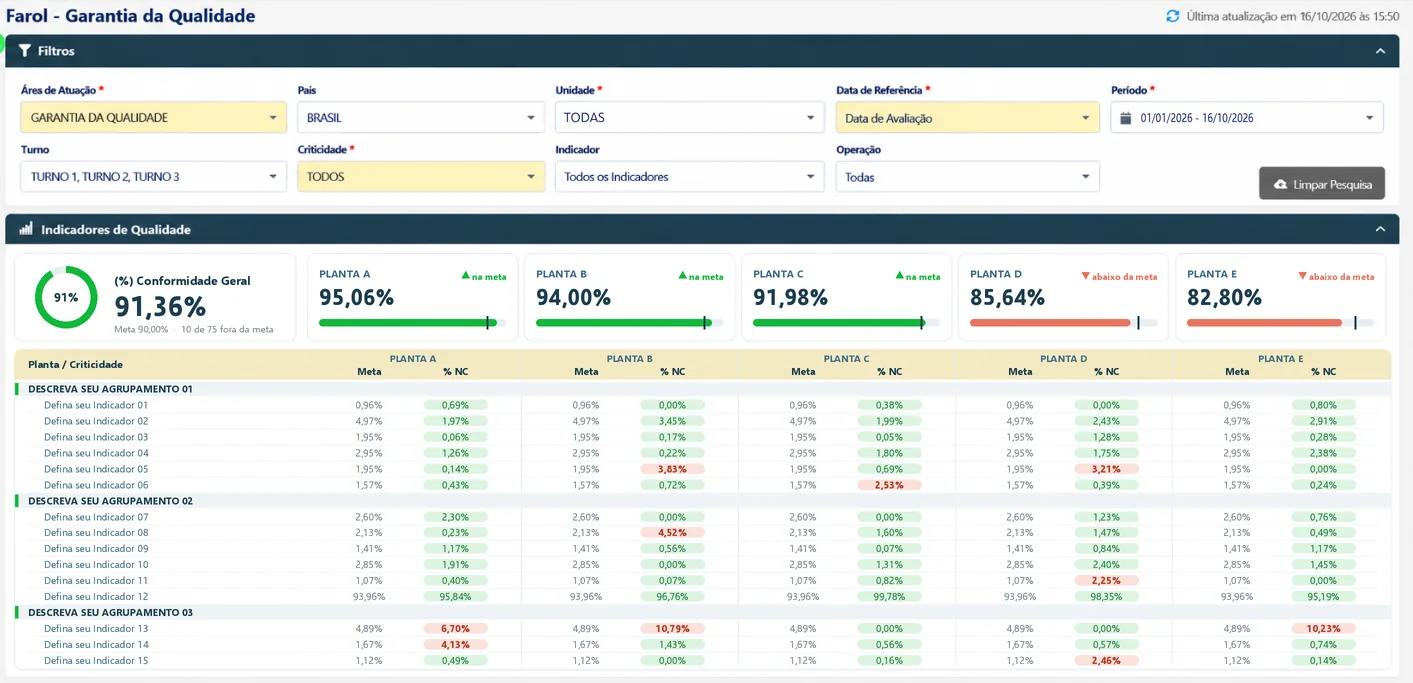Viewport: 1413px width, 683px height.
Task: Open the Criticidade dropdown
Action: (x=421, y=177)
